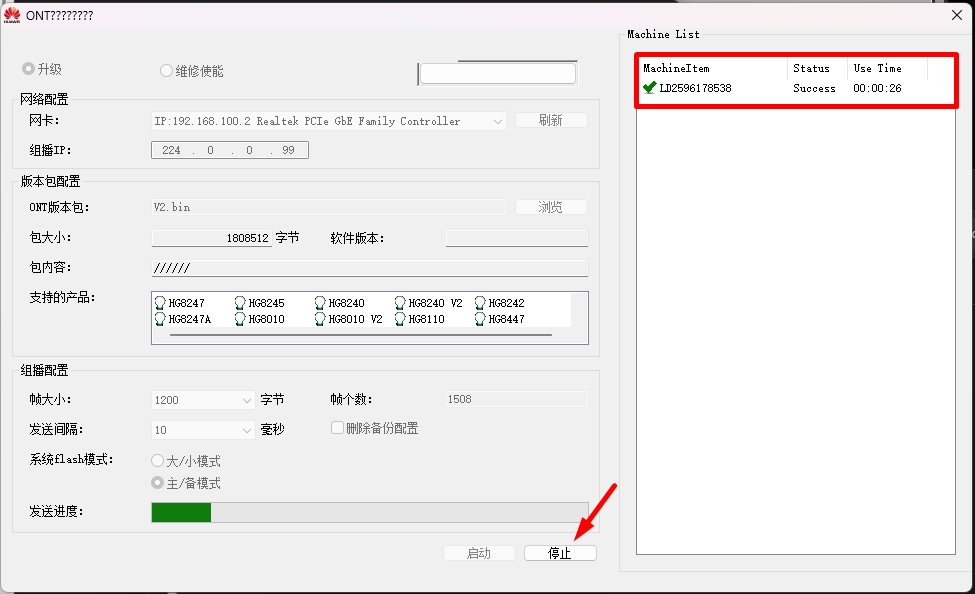The image size is (975, 594).
Task: Choose the 主/备模式 flash mode option
Action: 157,483
